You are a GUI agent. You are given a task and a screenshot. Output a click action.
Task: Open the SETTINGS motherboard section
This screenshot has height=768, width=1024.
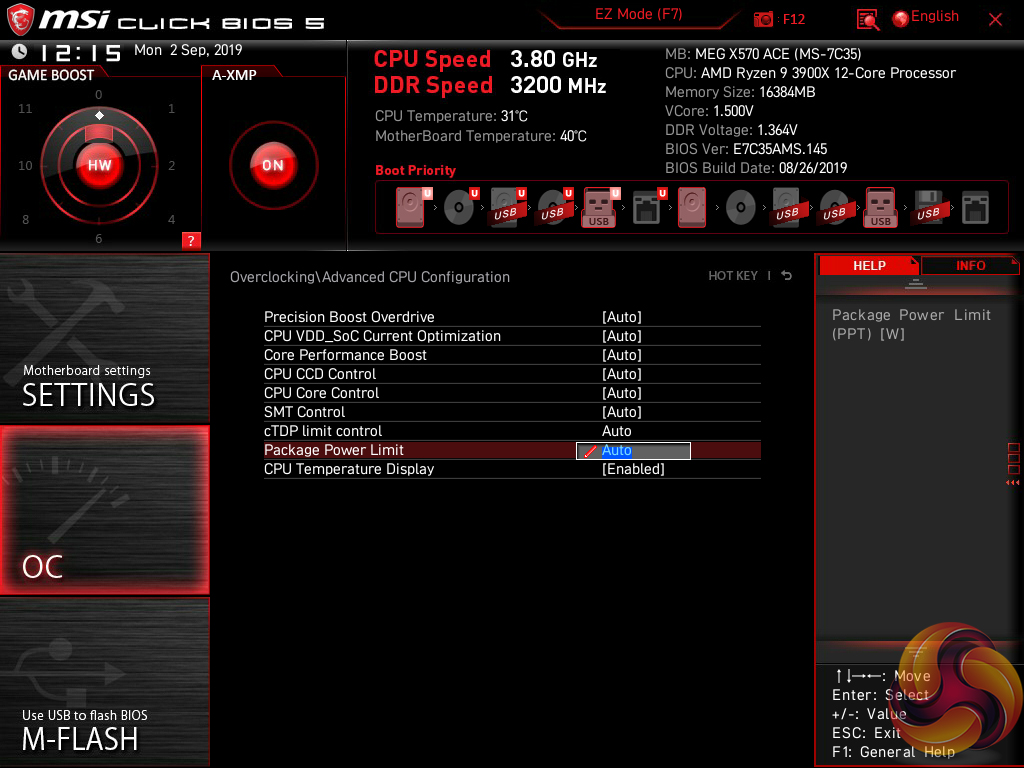[104, 338]
